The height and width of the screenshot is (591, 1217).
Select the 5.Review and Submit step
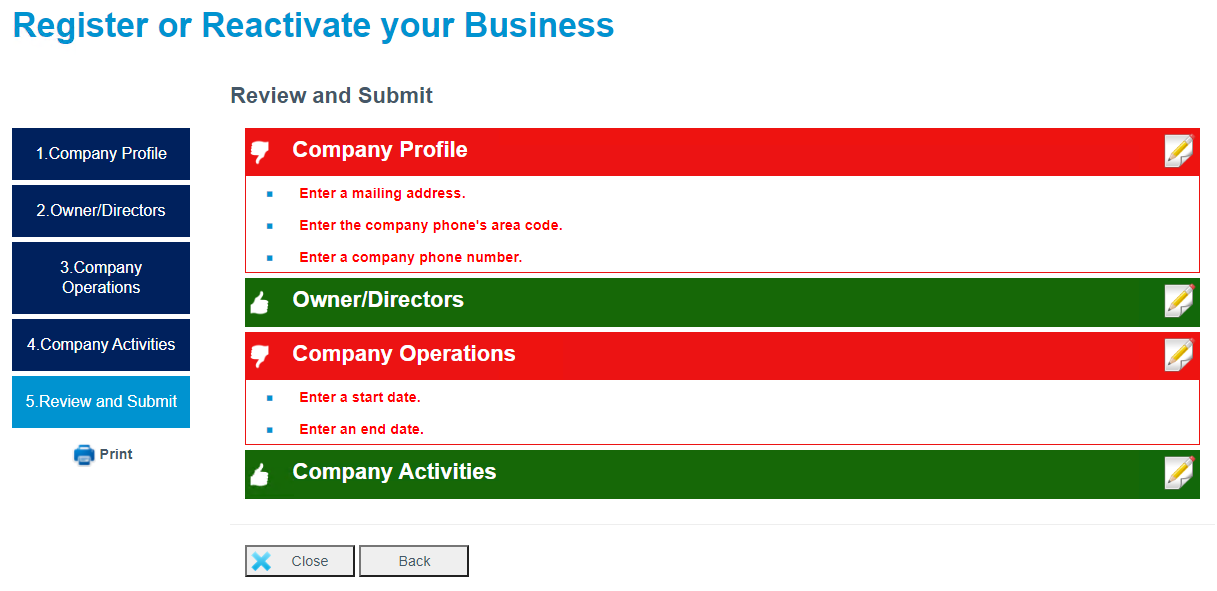101,402
